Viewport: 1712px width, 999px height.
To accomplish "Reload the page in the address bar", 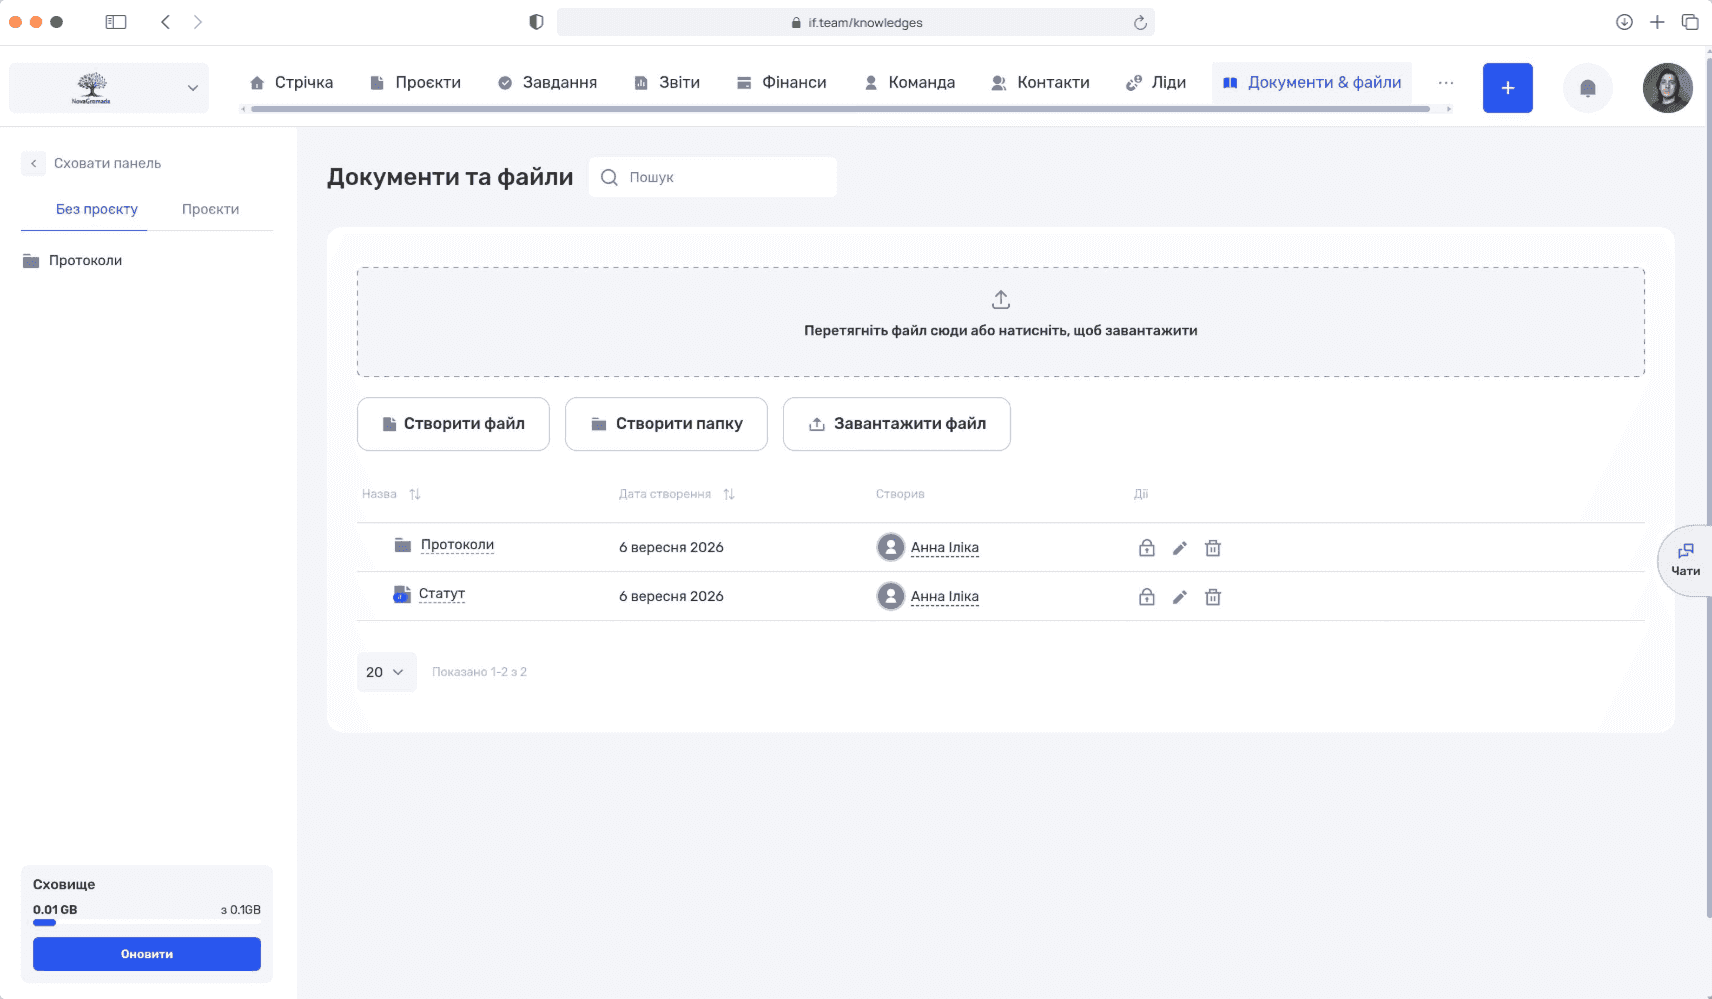I will (1140, 22).
